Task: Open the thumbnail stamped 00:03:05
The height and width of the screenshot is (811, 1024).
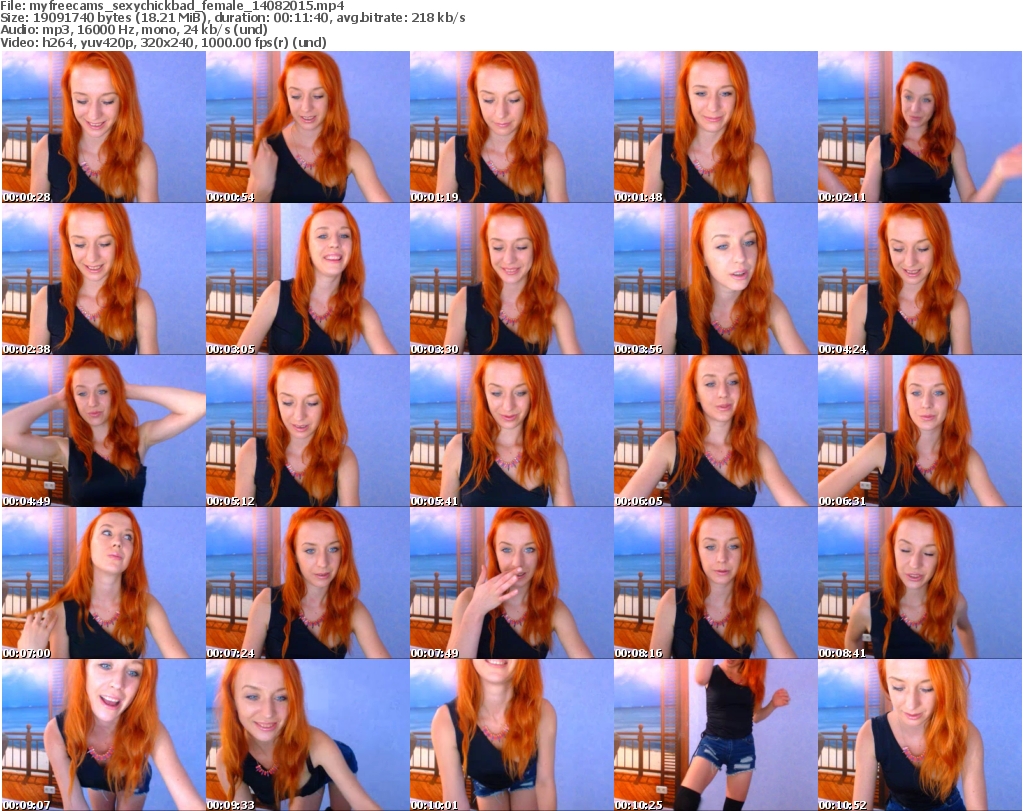Action: coord(308,279)
